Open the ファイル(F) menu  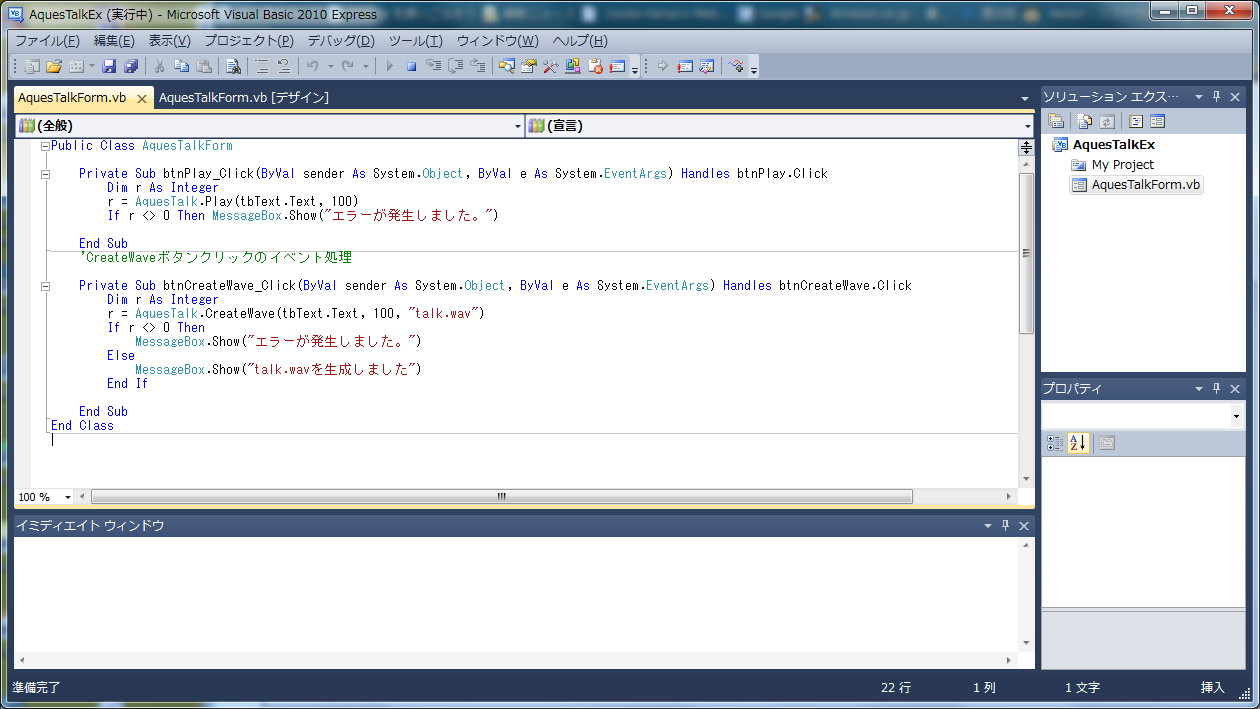(47, 41)
